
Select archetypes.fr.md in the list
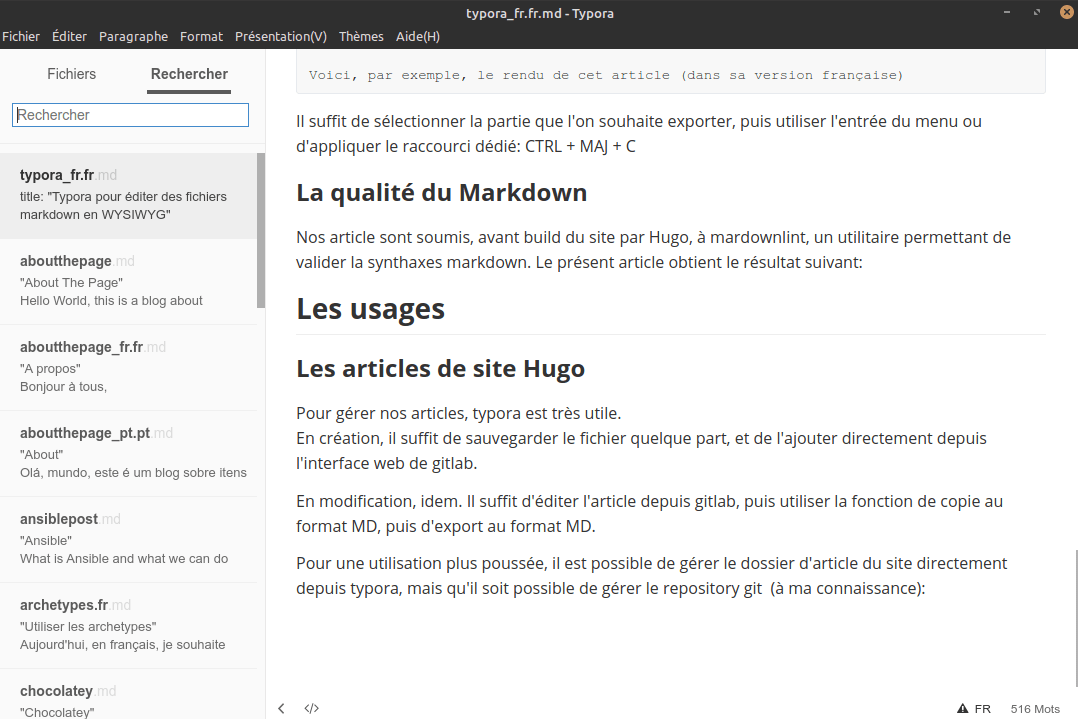tap(128, 626)
